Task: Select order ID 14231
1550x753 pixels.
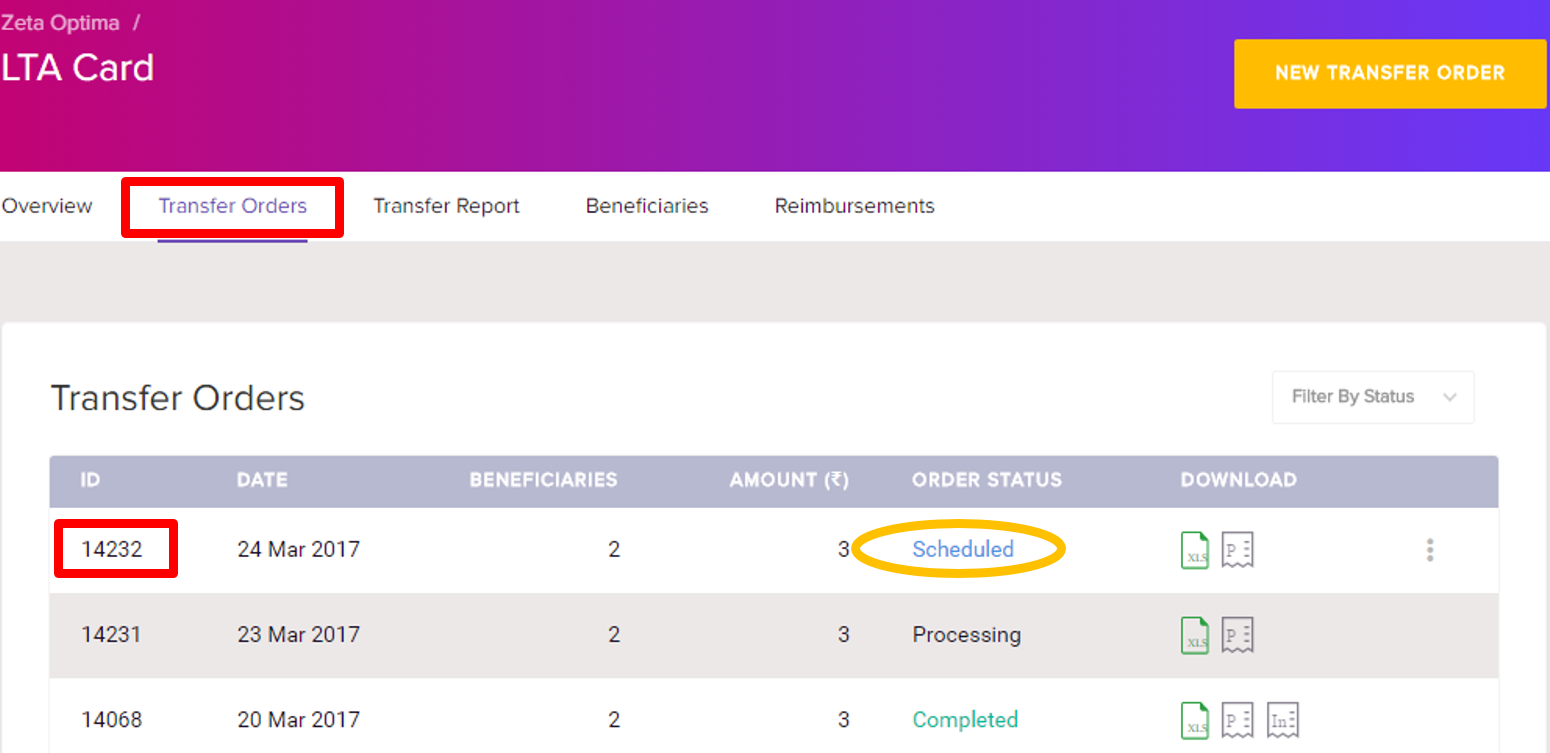Action: [x=111, y=634]
